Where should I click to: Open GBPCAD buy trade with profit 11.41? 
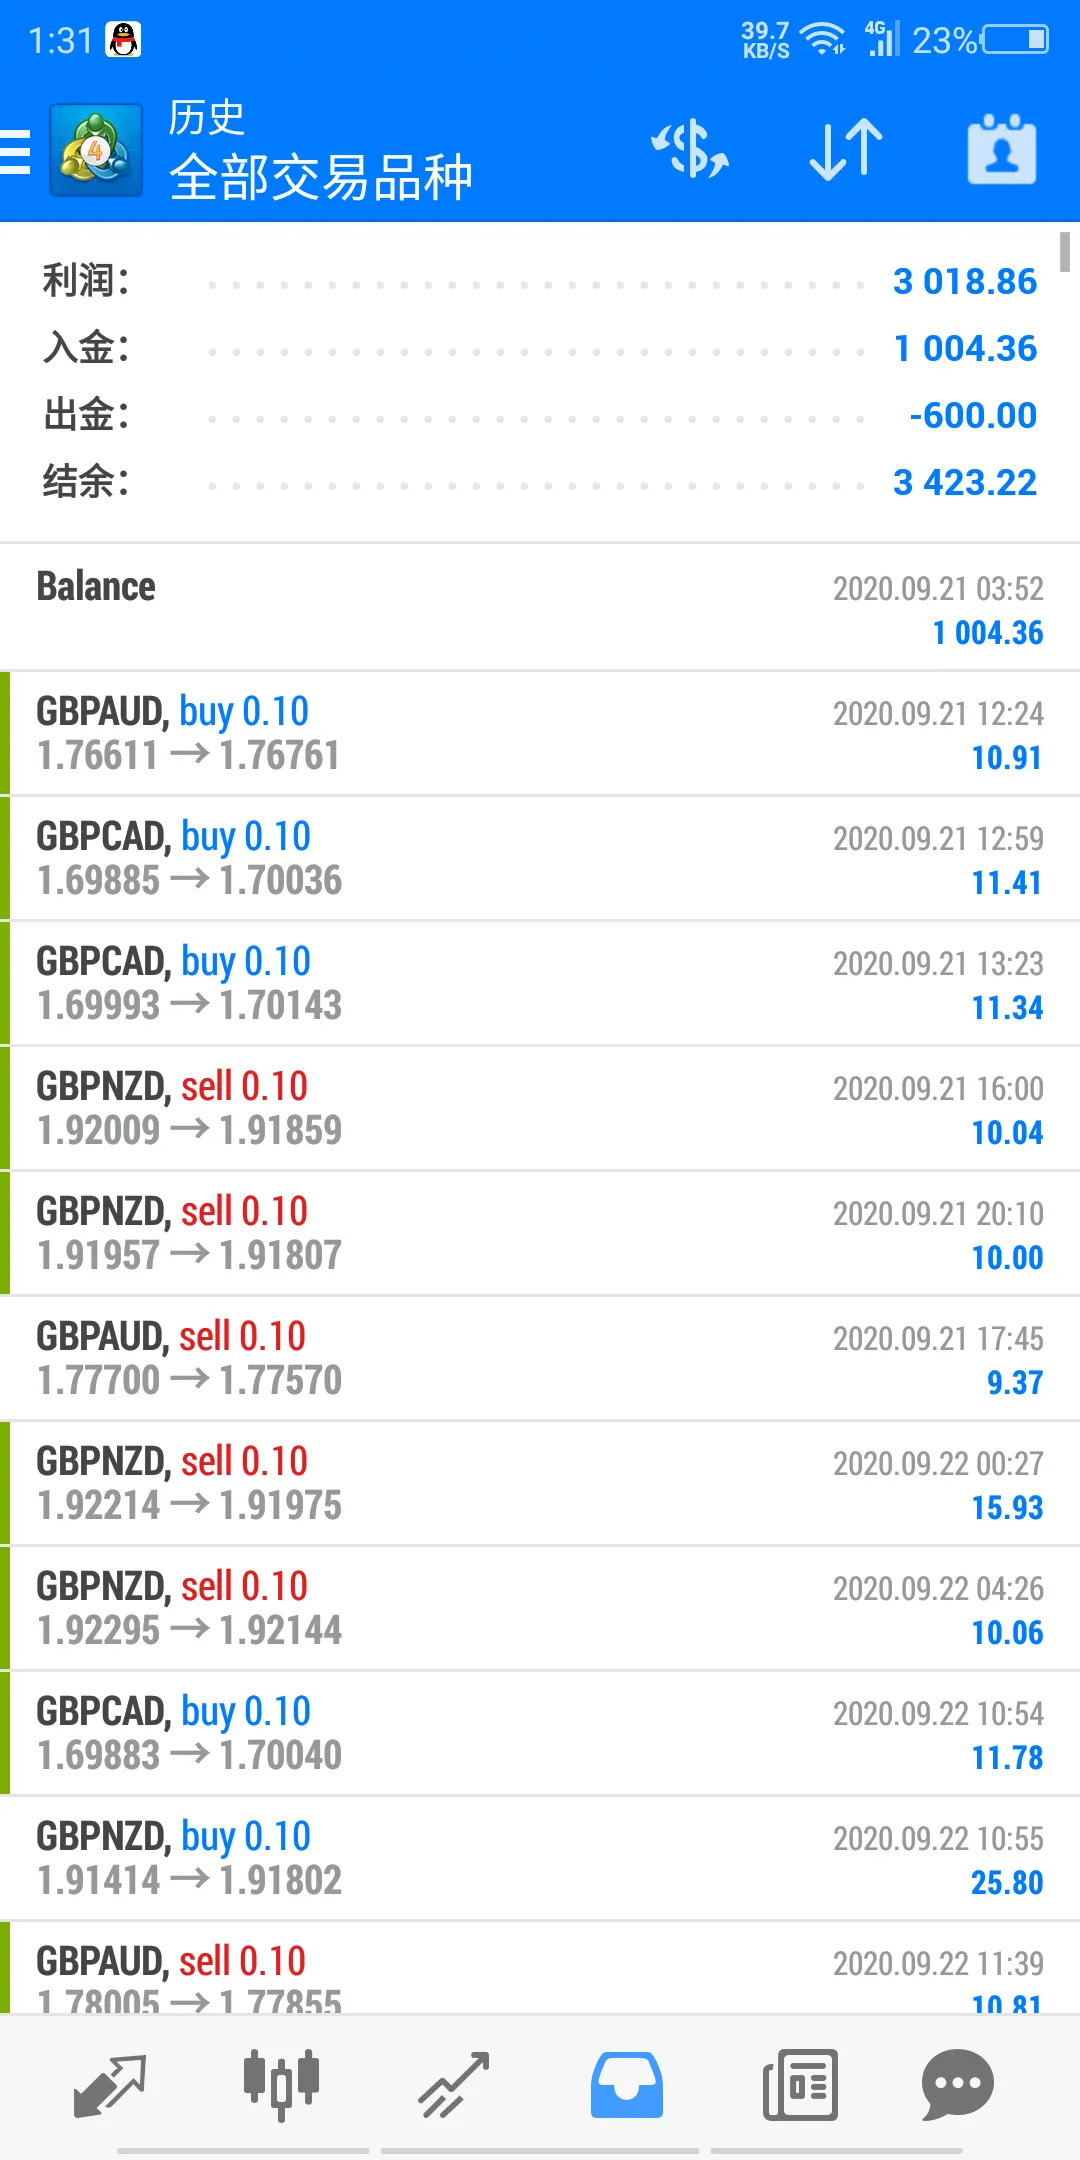click(540, 859)
